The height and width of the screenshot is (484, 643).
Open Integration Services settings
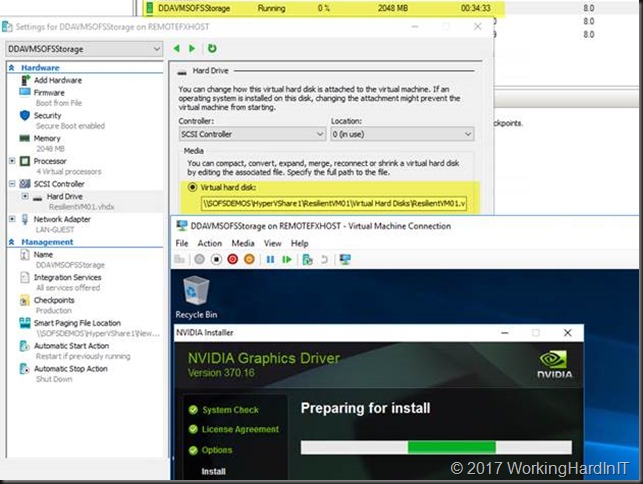[67, 277]
